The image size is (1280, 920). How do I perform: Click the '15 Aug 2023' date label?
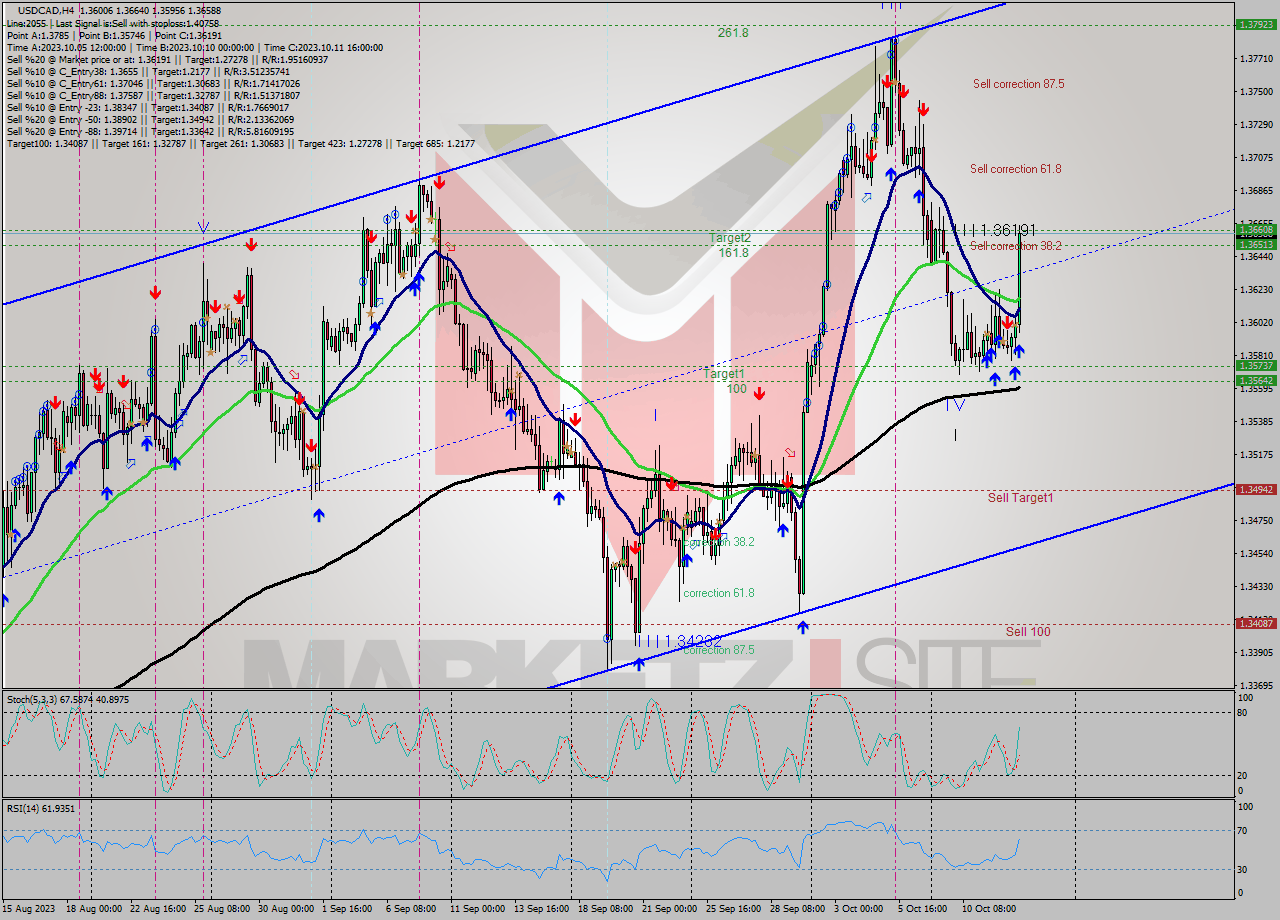pyautogui.click(x=29, y=909)
